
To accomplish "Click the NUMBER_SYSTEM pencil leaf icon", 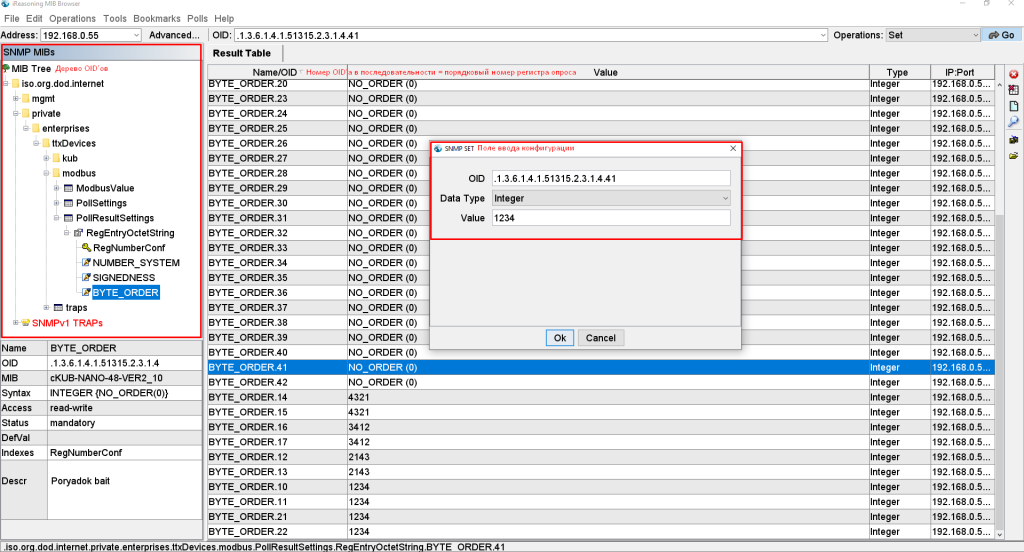I will coord(86,263).
